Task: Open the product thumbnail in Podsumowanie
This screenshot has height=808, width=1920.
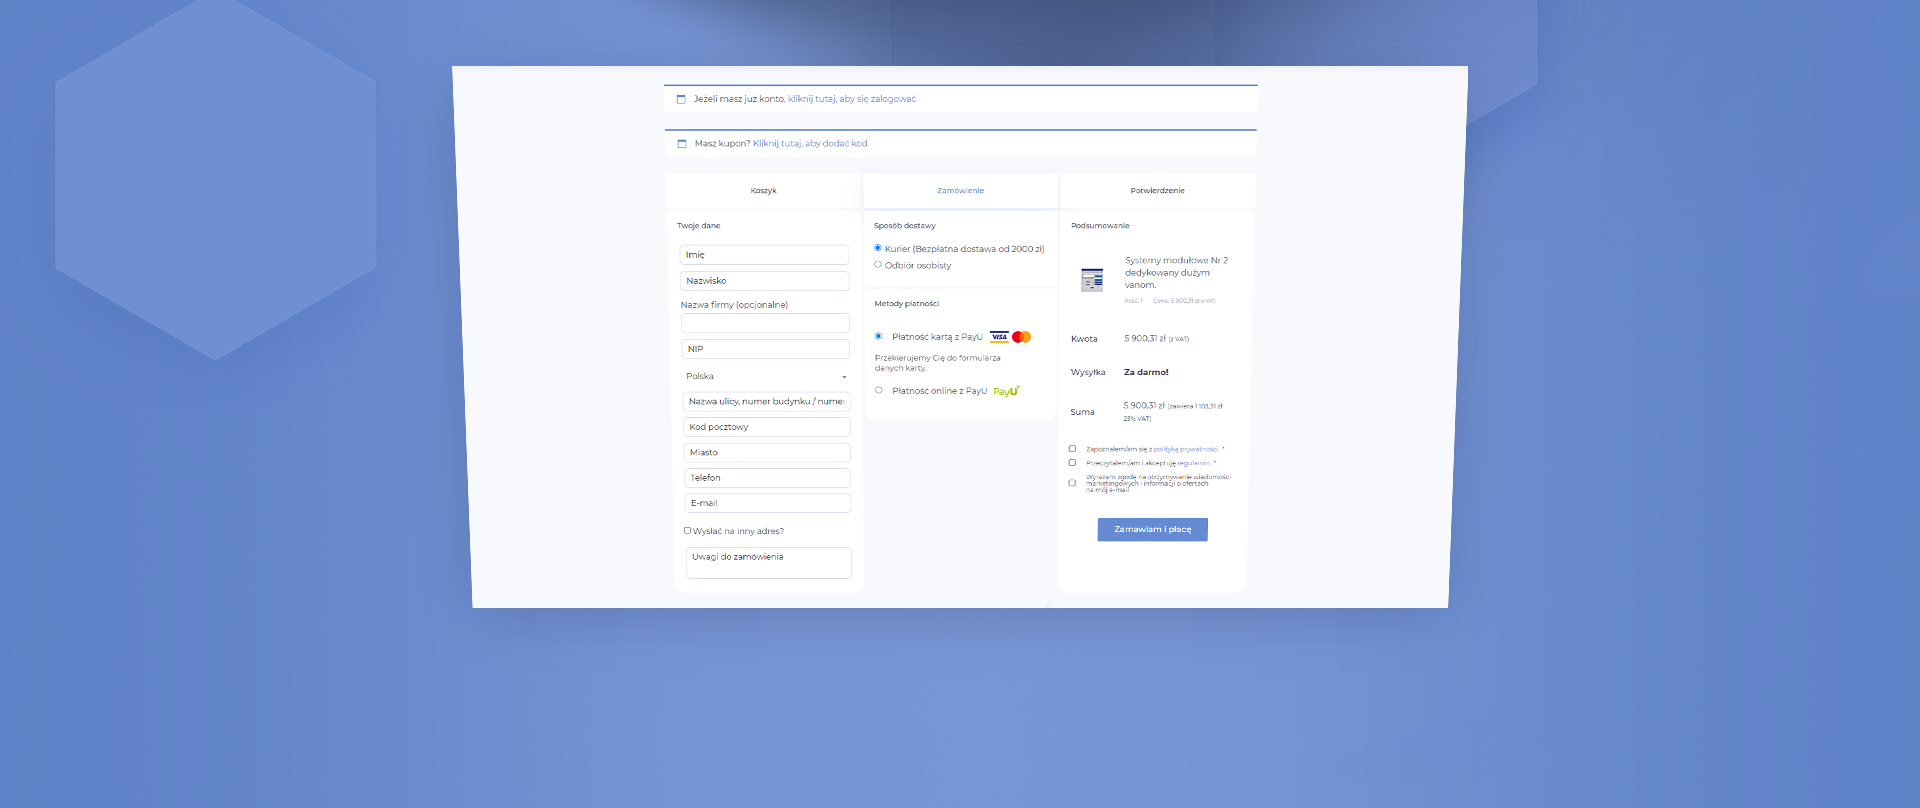Action: click(x=1092, y=279)
